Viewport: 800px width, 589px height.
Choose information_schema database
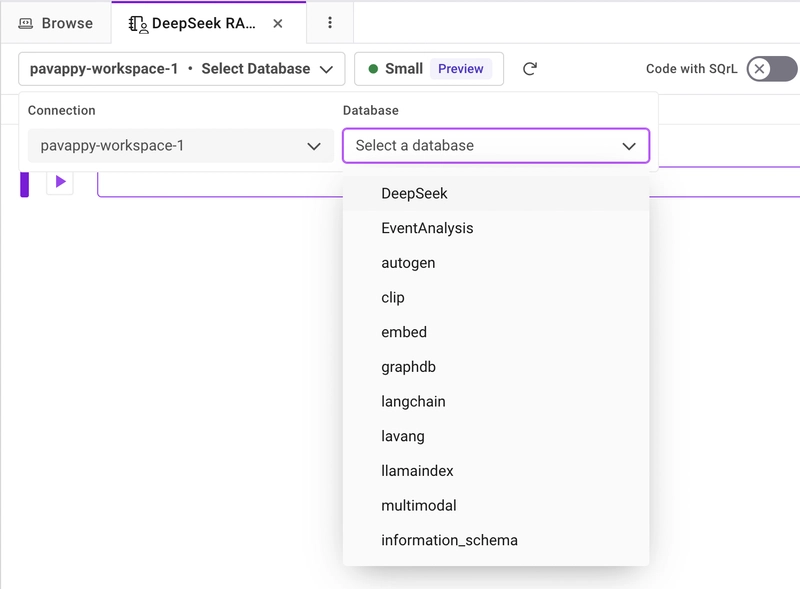click(x=496, y=540)
